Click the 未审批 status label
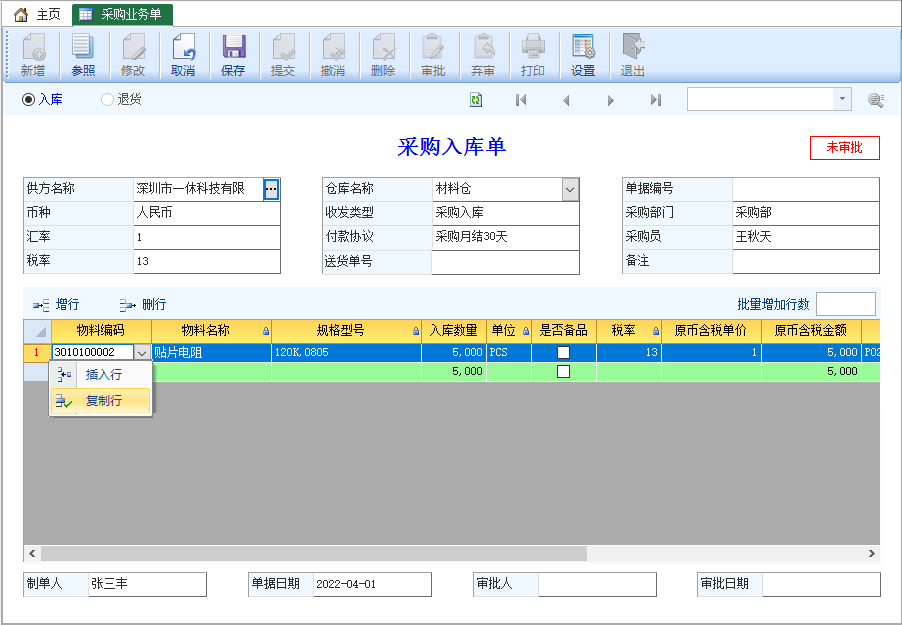Screen dimensions: 902x625 (844, 147)
